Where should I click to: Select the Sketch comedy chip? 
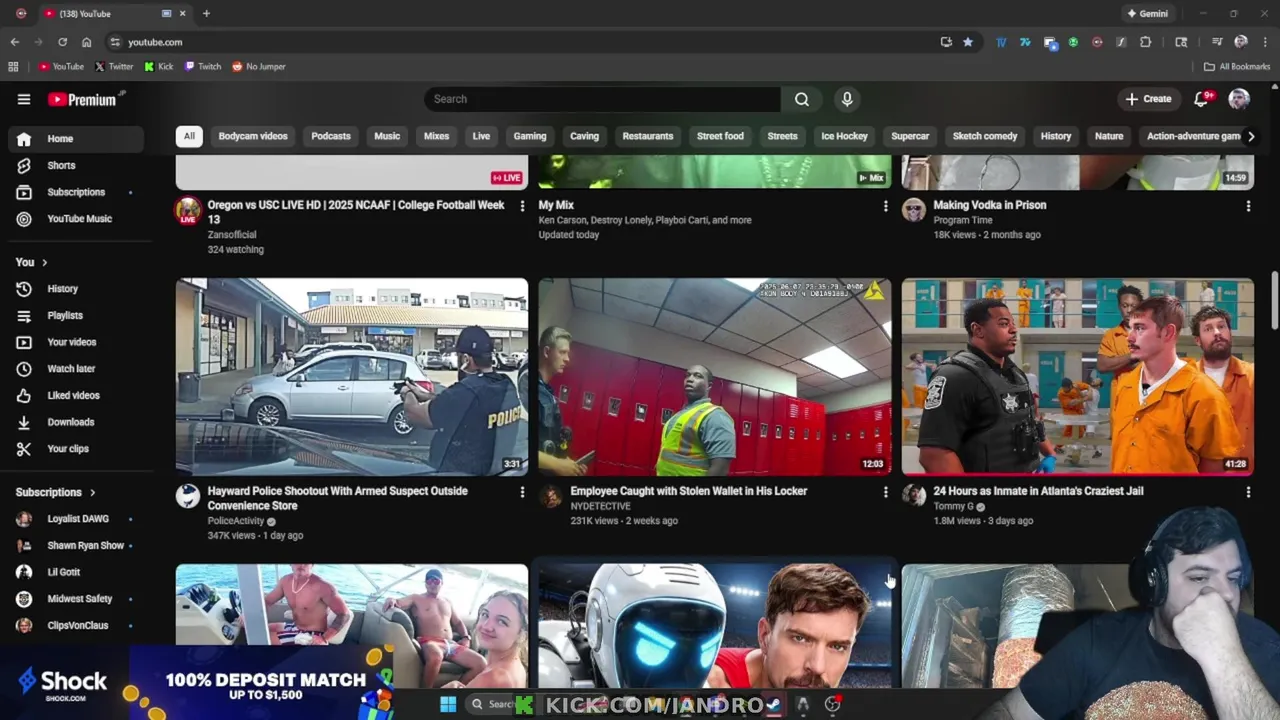pos(985,136)
